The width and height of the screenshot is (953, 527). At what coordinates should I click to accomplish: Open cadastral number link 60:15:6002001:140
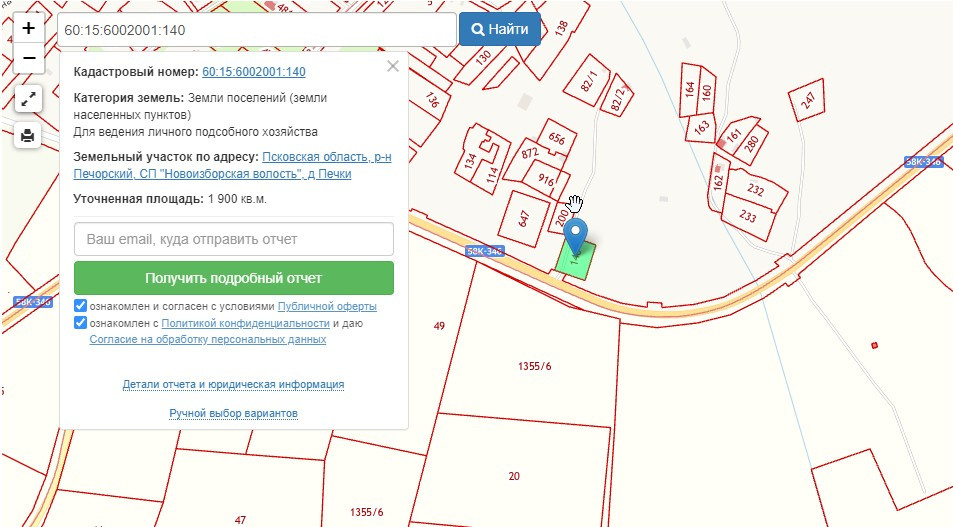(x=253, y=72)
